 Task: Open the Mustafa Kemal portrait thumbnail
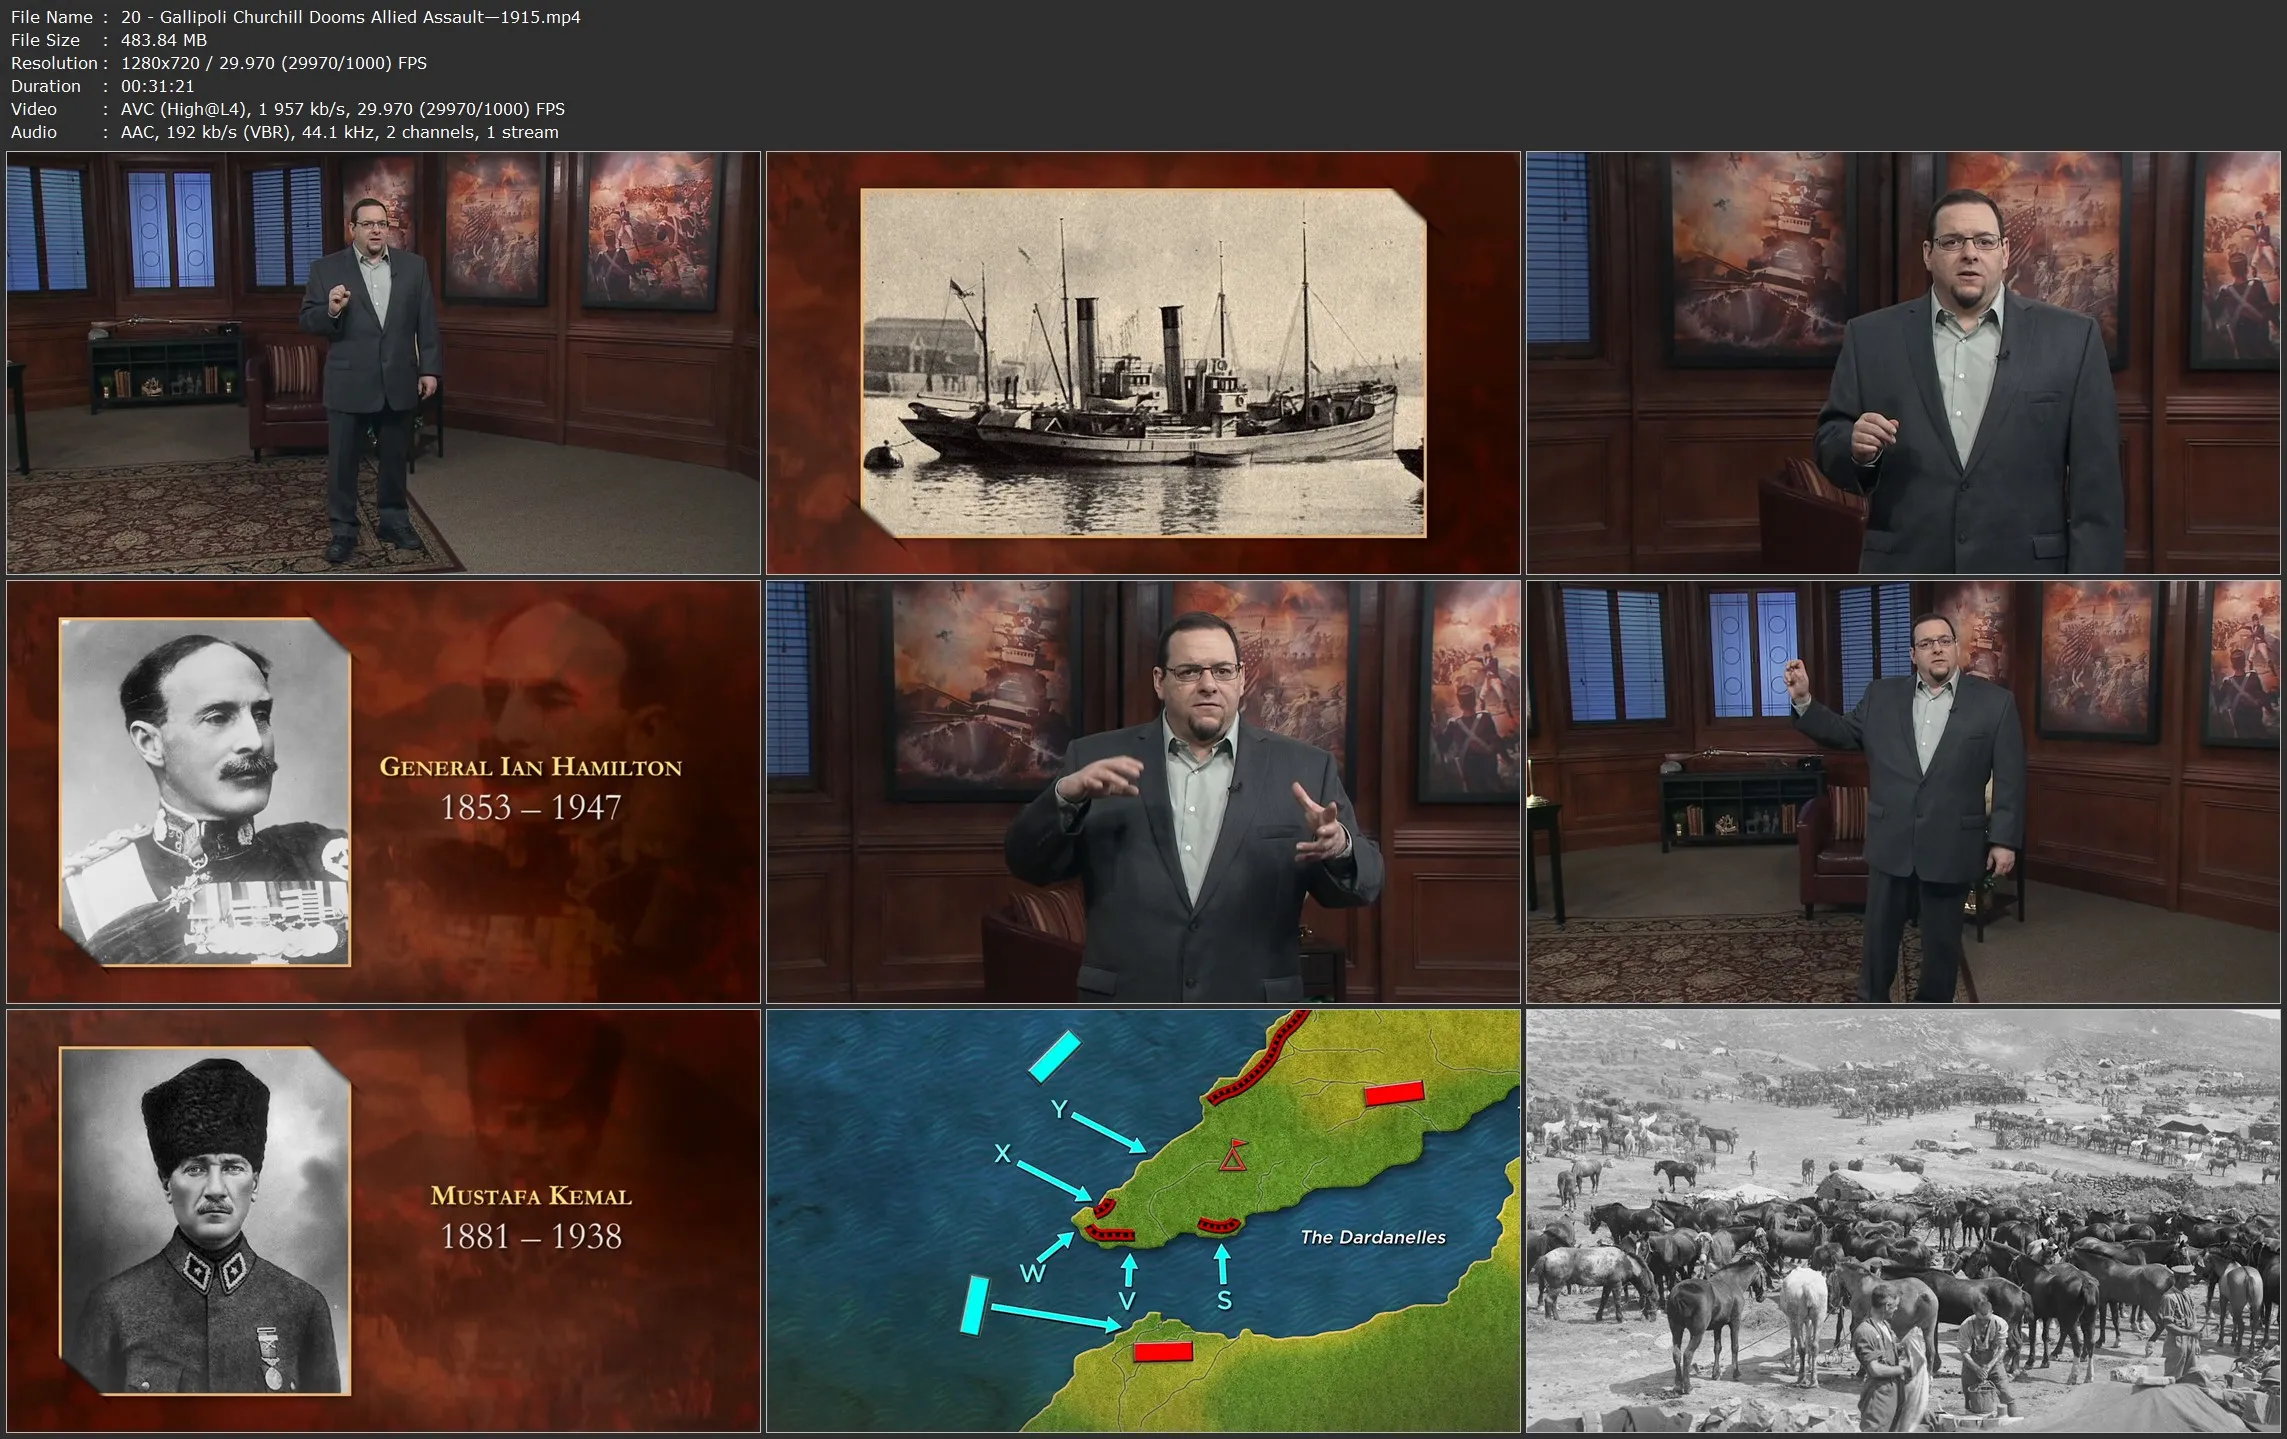384,1221
